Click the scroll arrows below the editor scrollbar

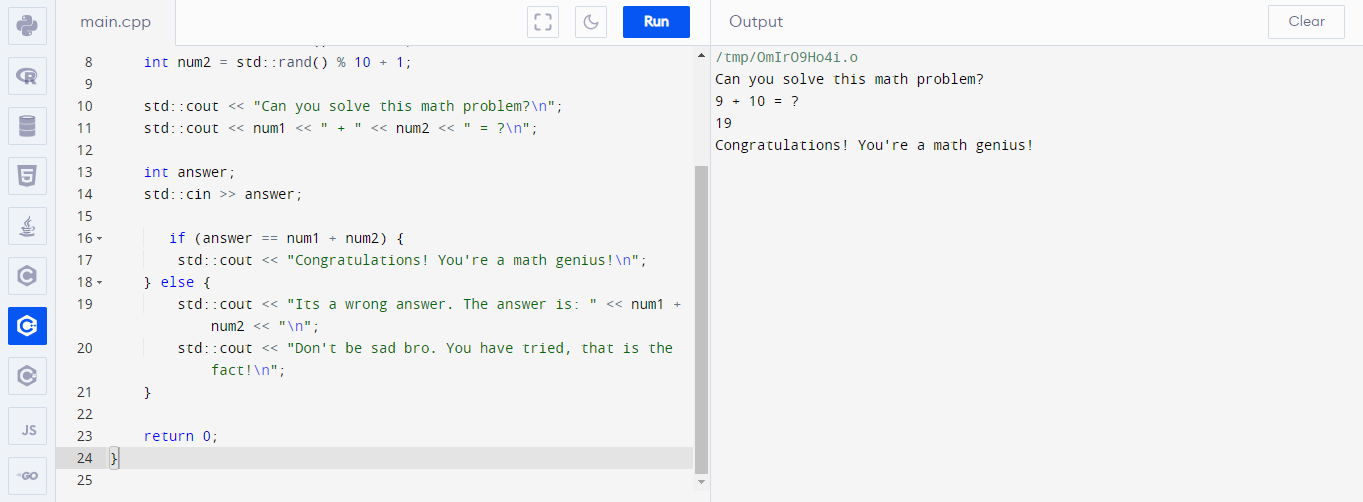point(701,482)
